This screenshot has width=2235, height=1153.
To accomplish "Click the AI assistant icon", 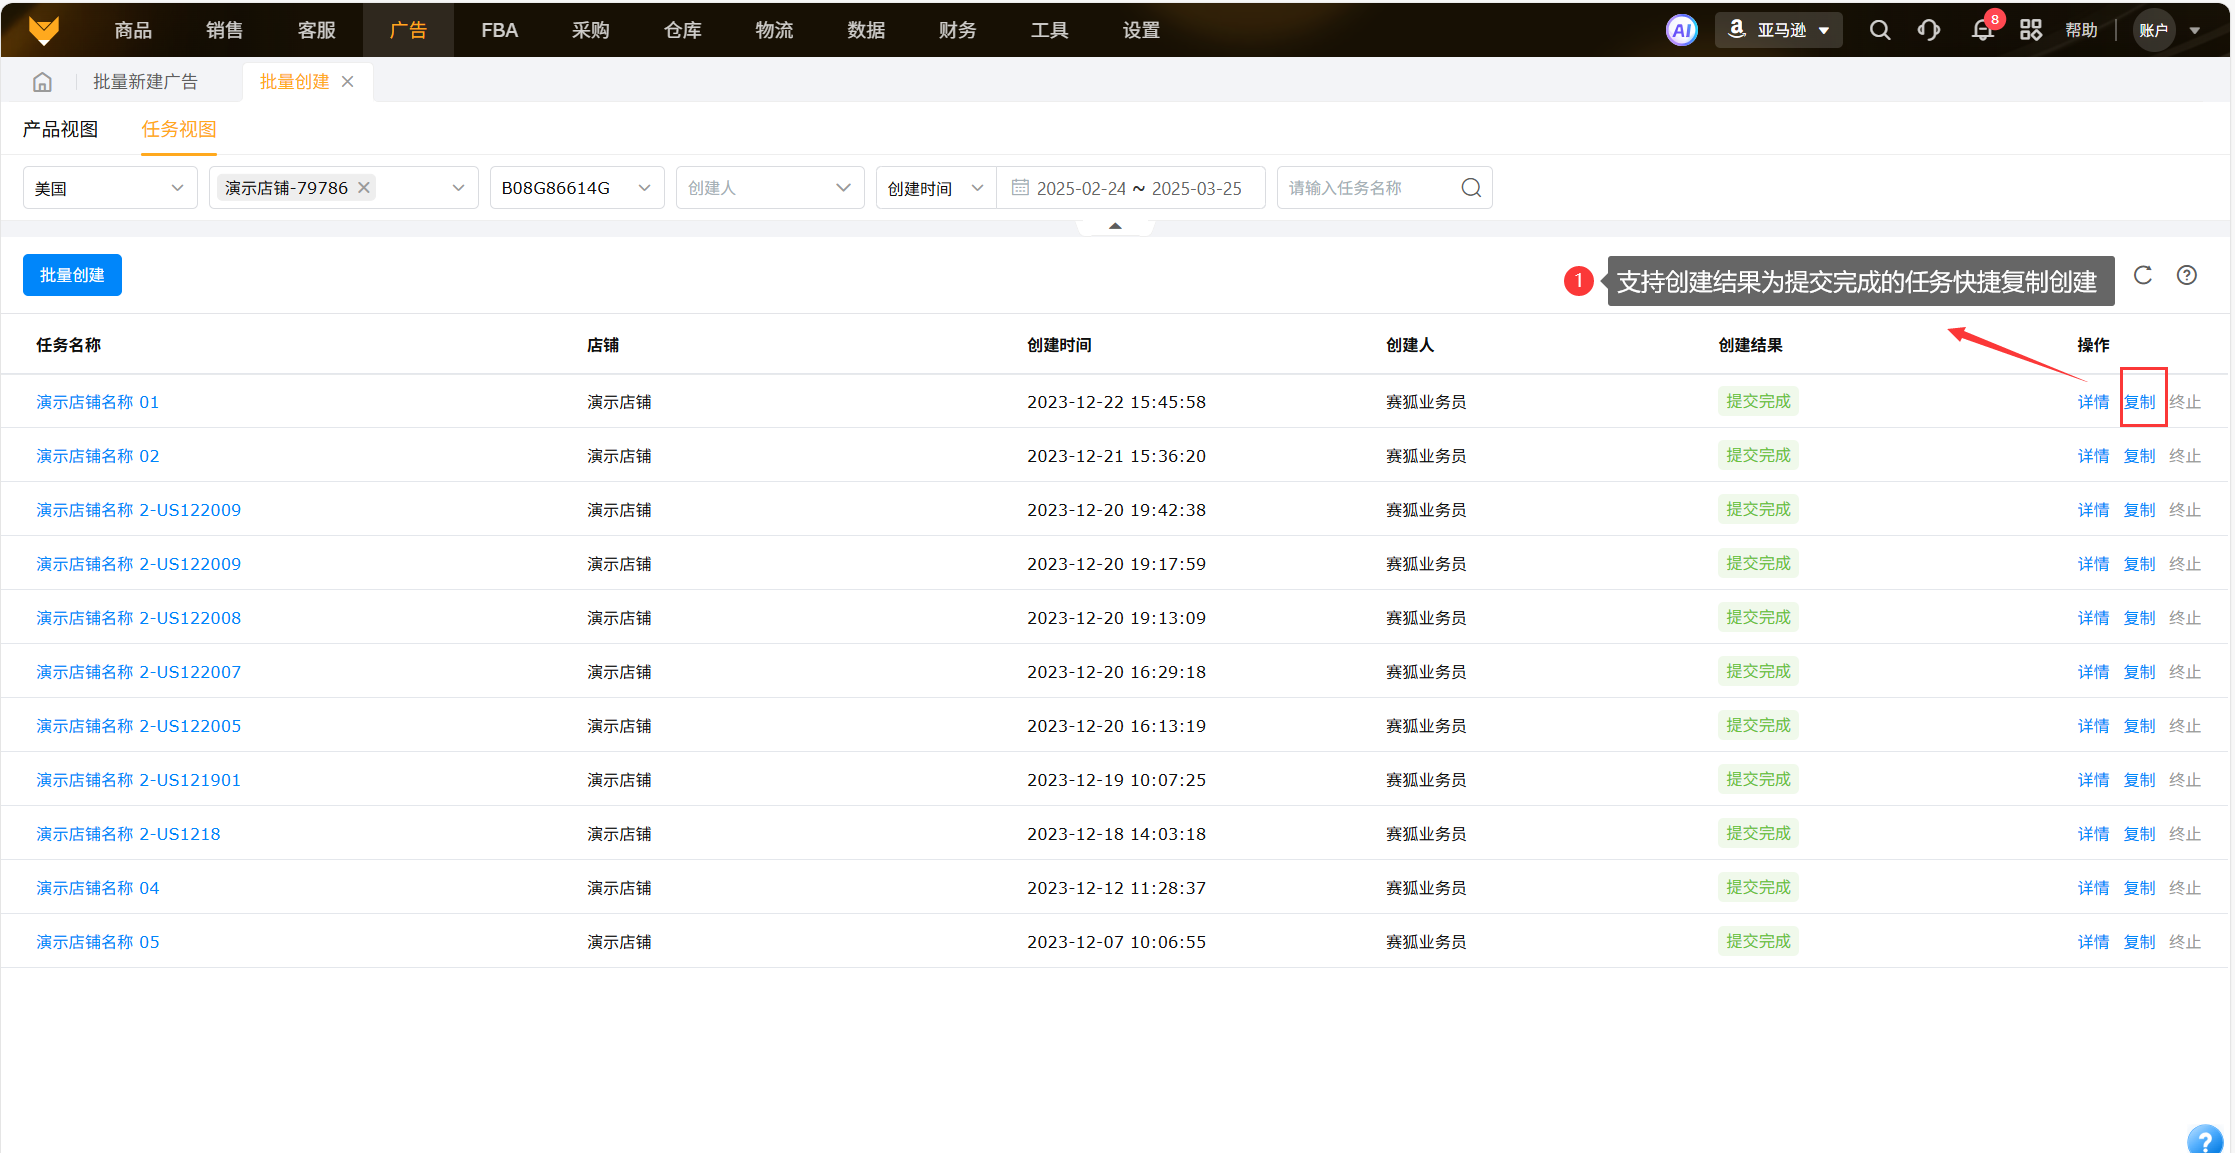I will coord(1681,30).
